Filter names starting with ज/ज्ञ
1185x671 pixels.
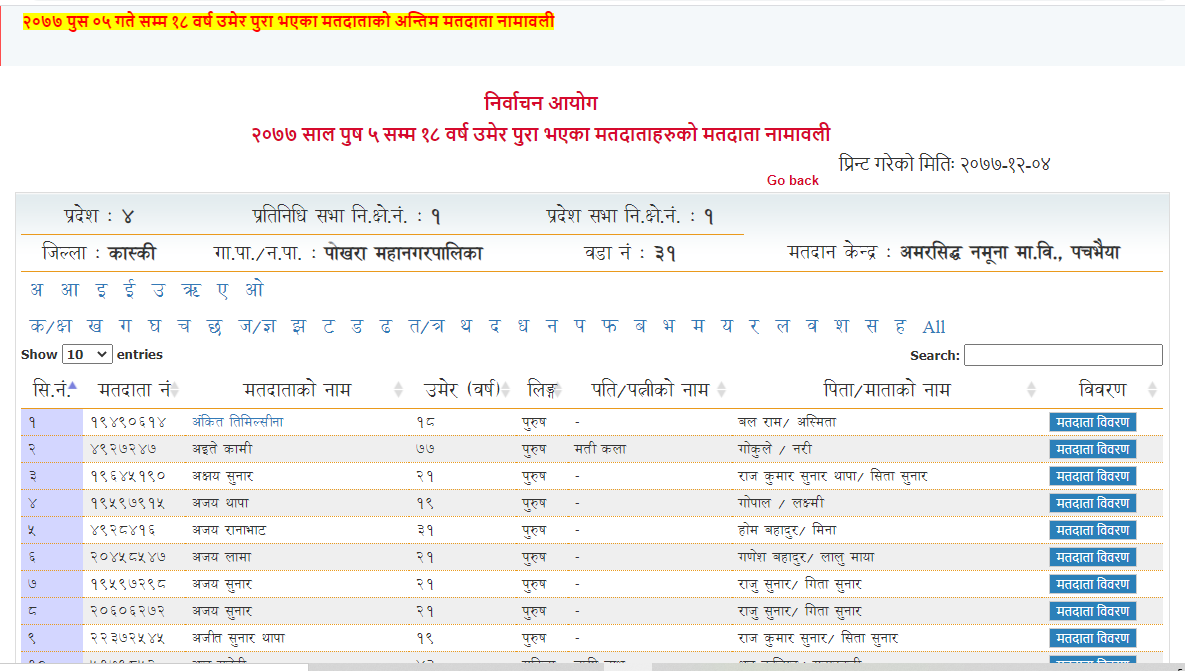pos(257,326)
